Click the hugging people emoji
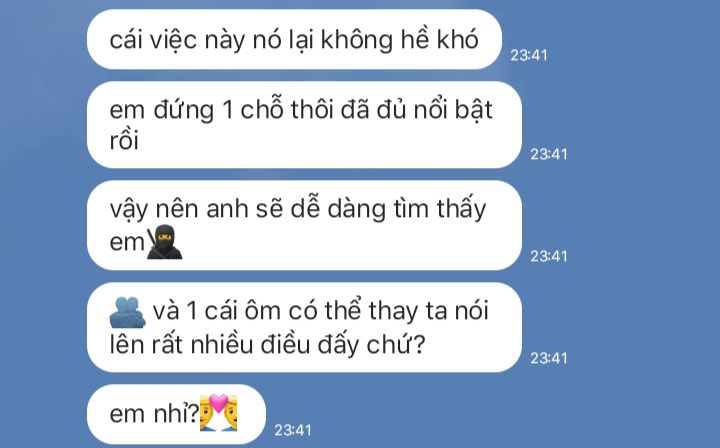This screenshot has height=448, width=720. pyautogui.click(x=128, y=313)
